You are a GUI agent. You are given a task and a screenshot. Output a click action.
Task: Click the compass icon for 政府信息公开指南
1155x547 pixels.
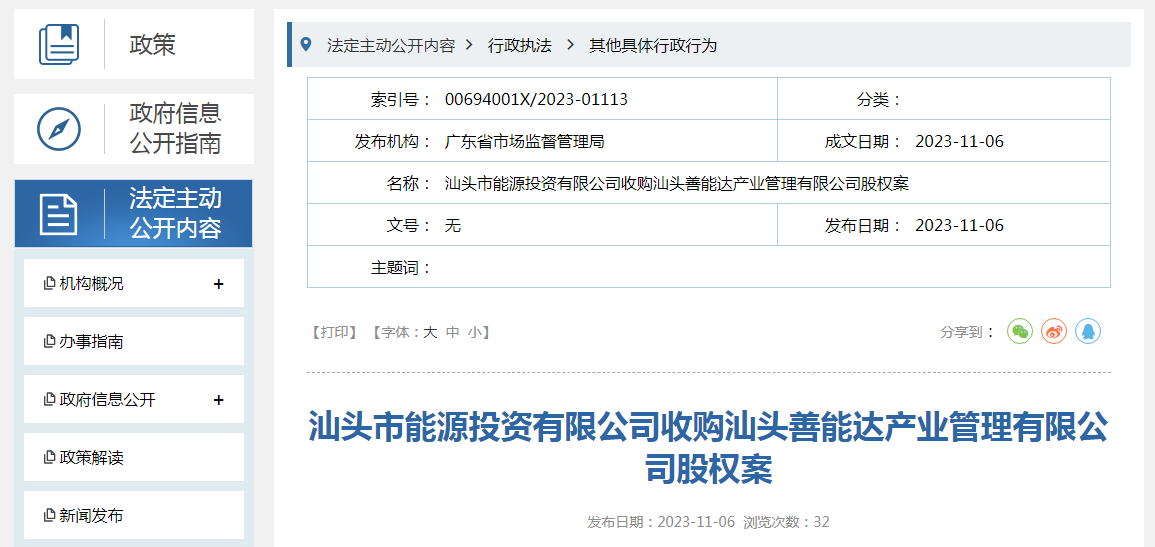pyautogui.click(x=59, y=129)
